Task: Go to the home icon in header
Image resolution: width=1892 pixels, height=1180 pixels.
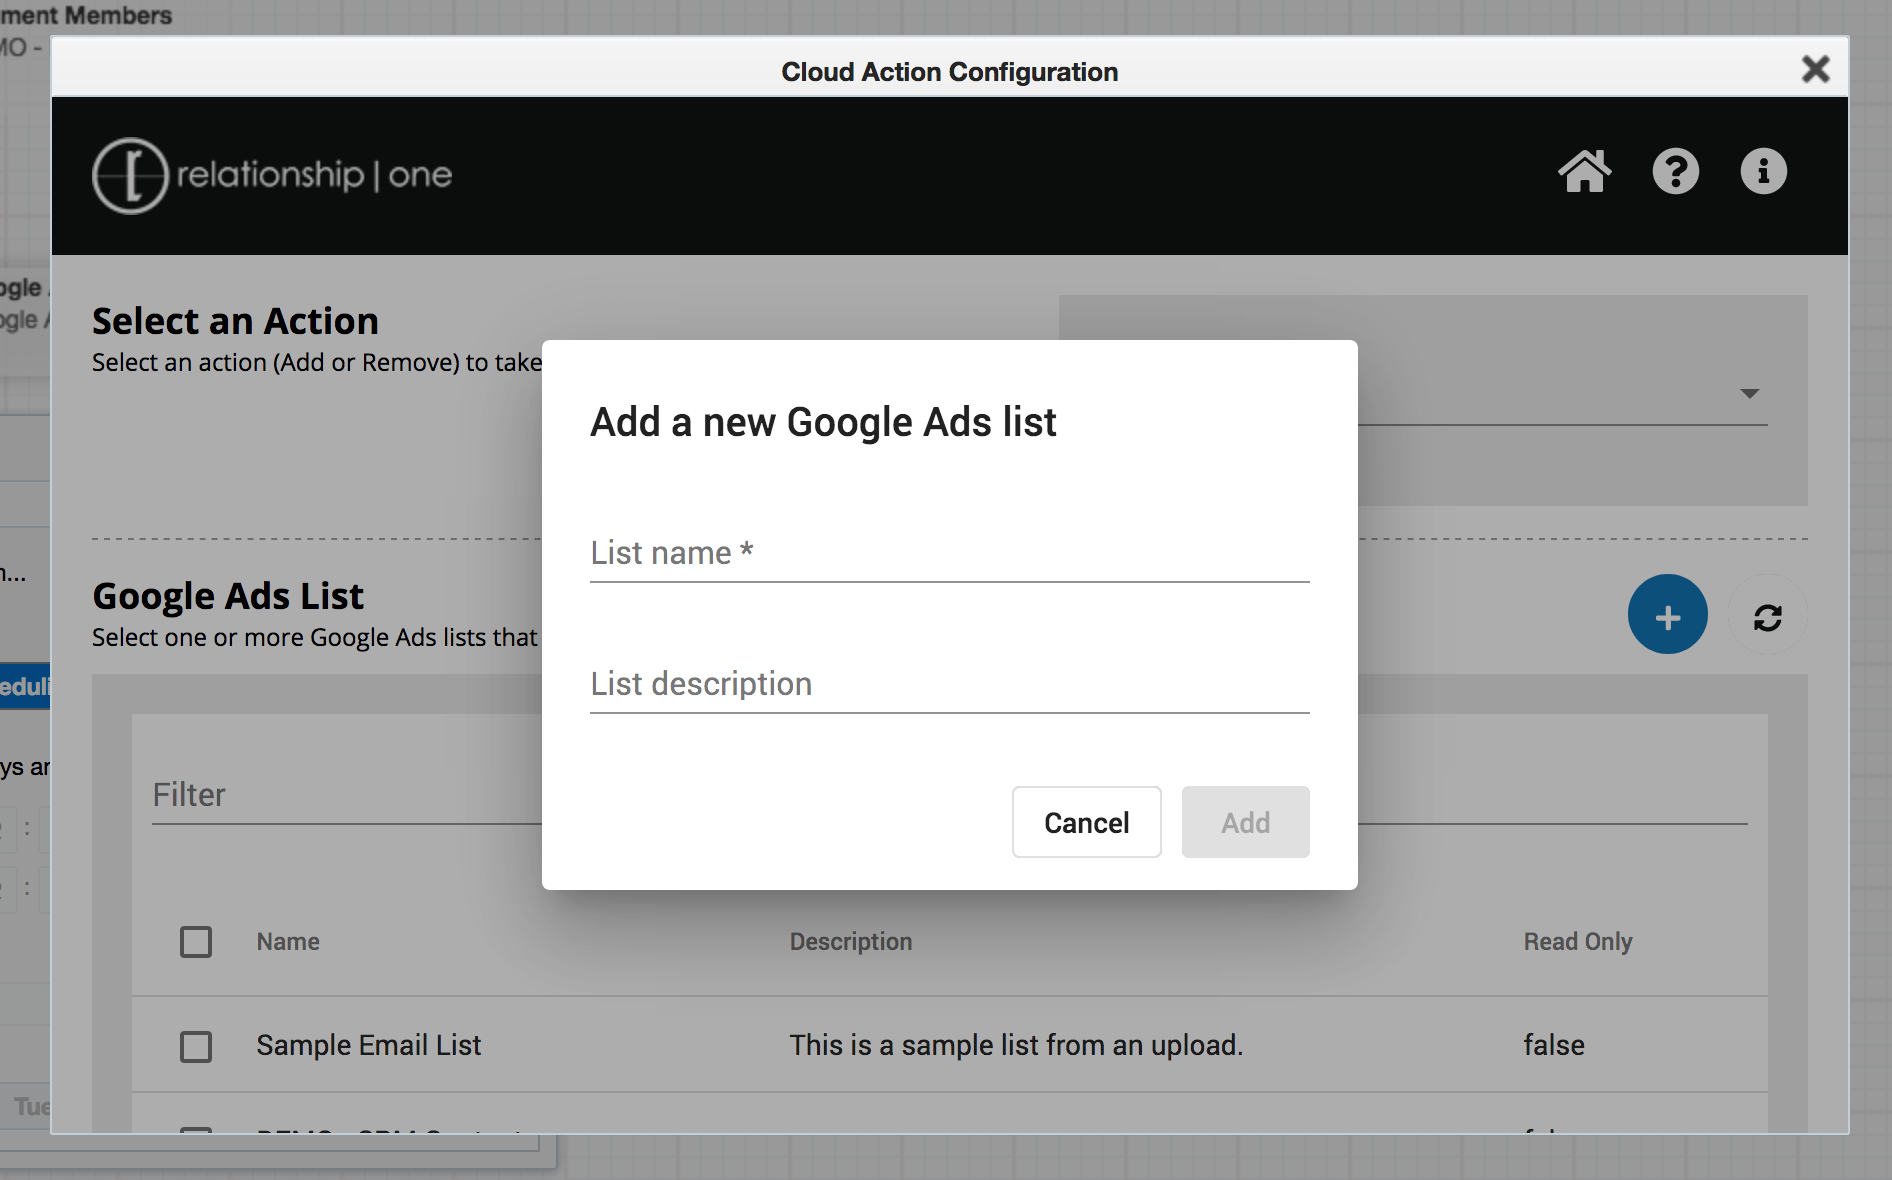Action: pos(1585,171)
